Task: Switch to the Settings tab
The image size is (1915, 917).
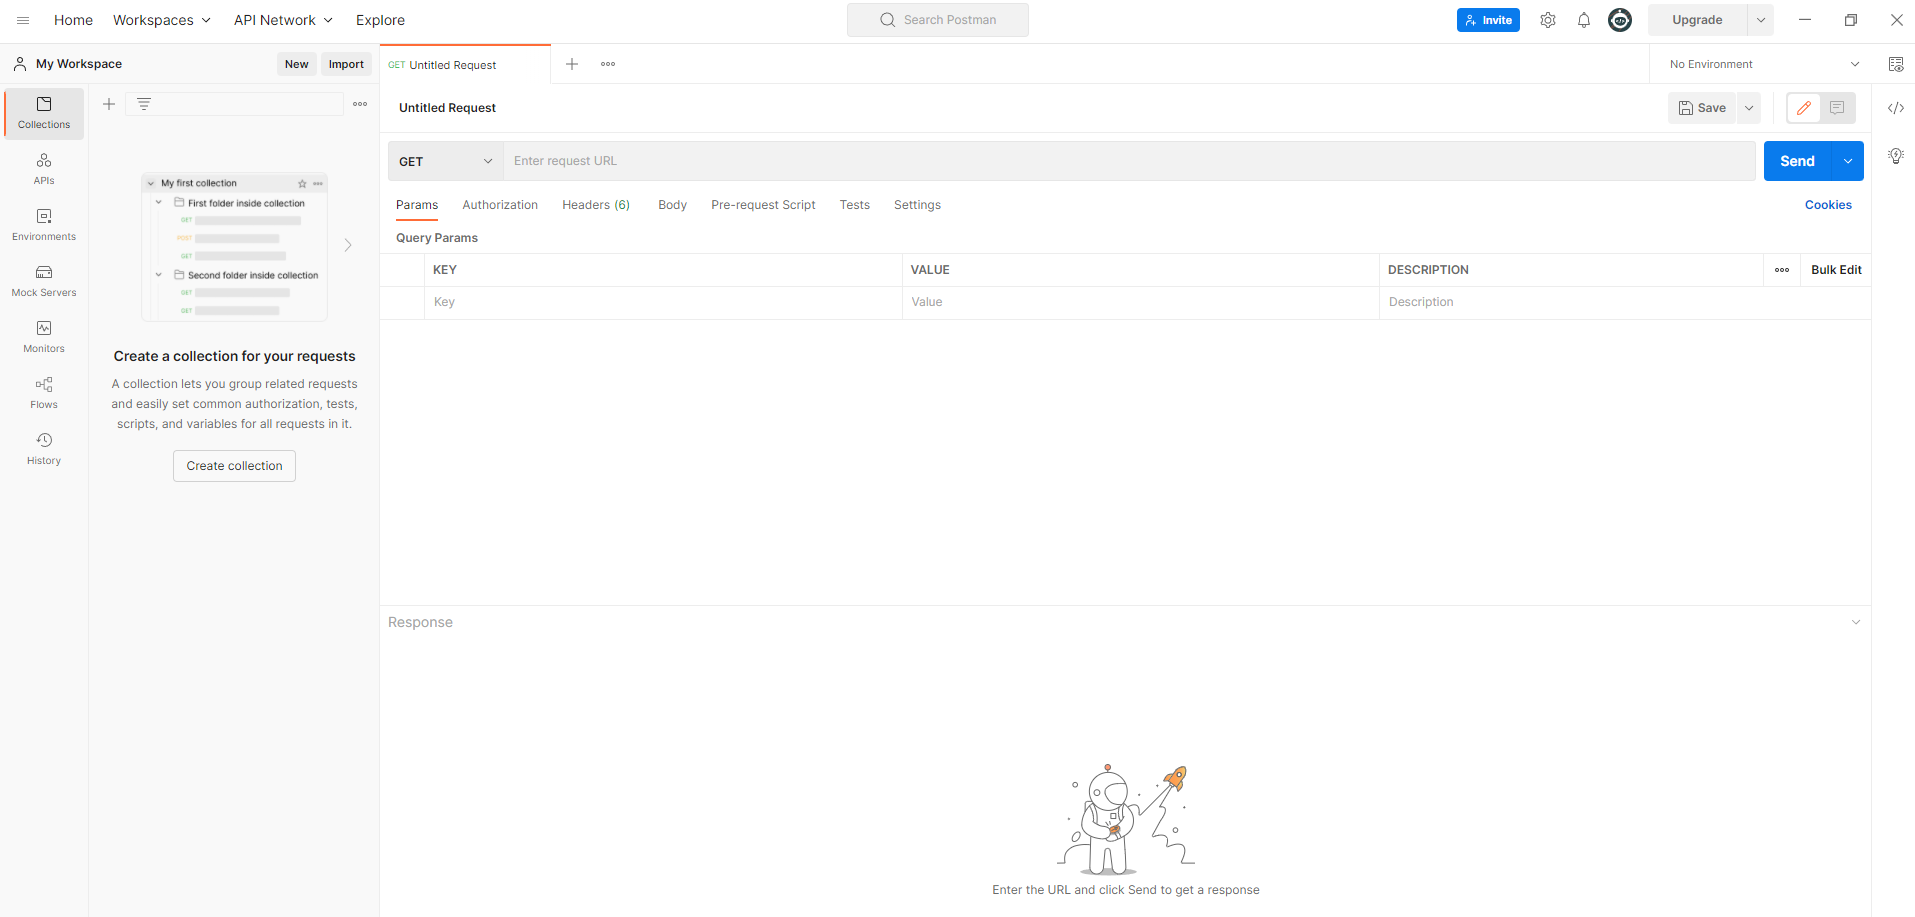Action: [917, 205]
